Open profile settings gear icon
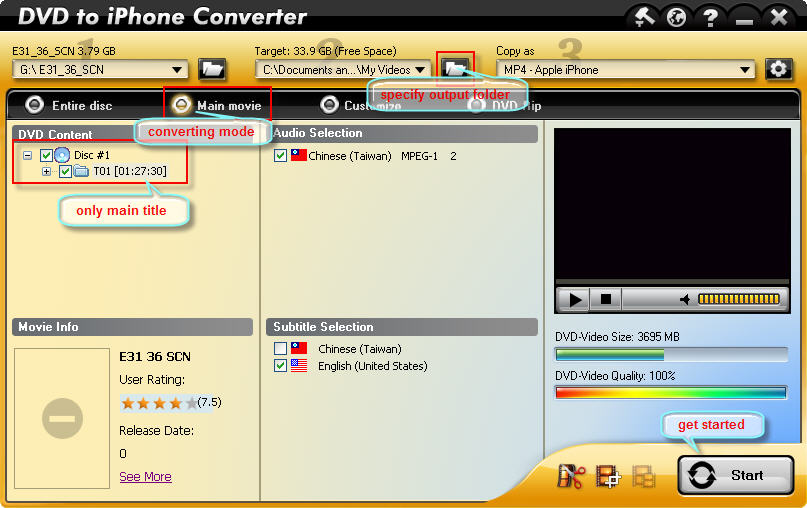The width and height of the screenshot is (807, 508). tap(778, 69)
